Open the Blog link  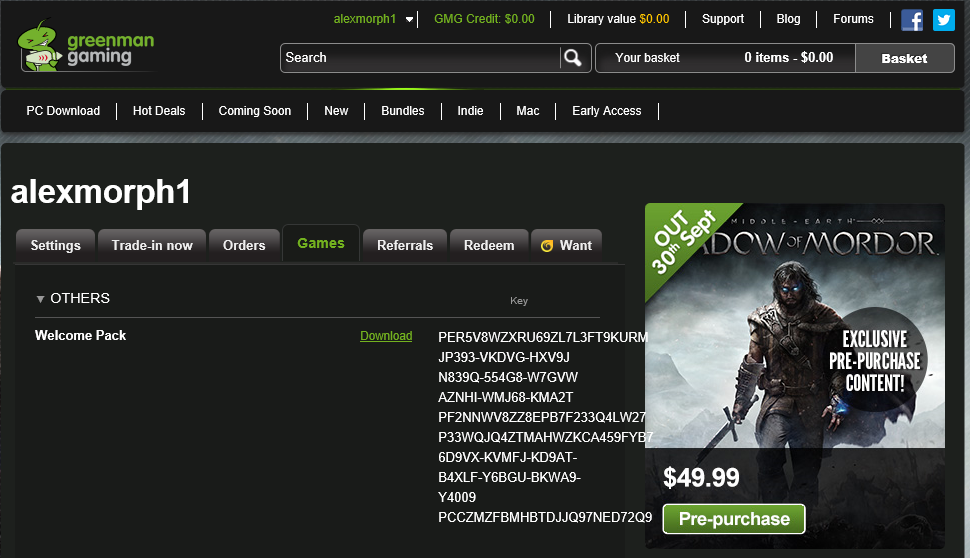788,19
